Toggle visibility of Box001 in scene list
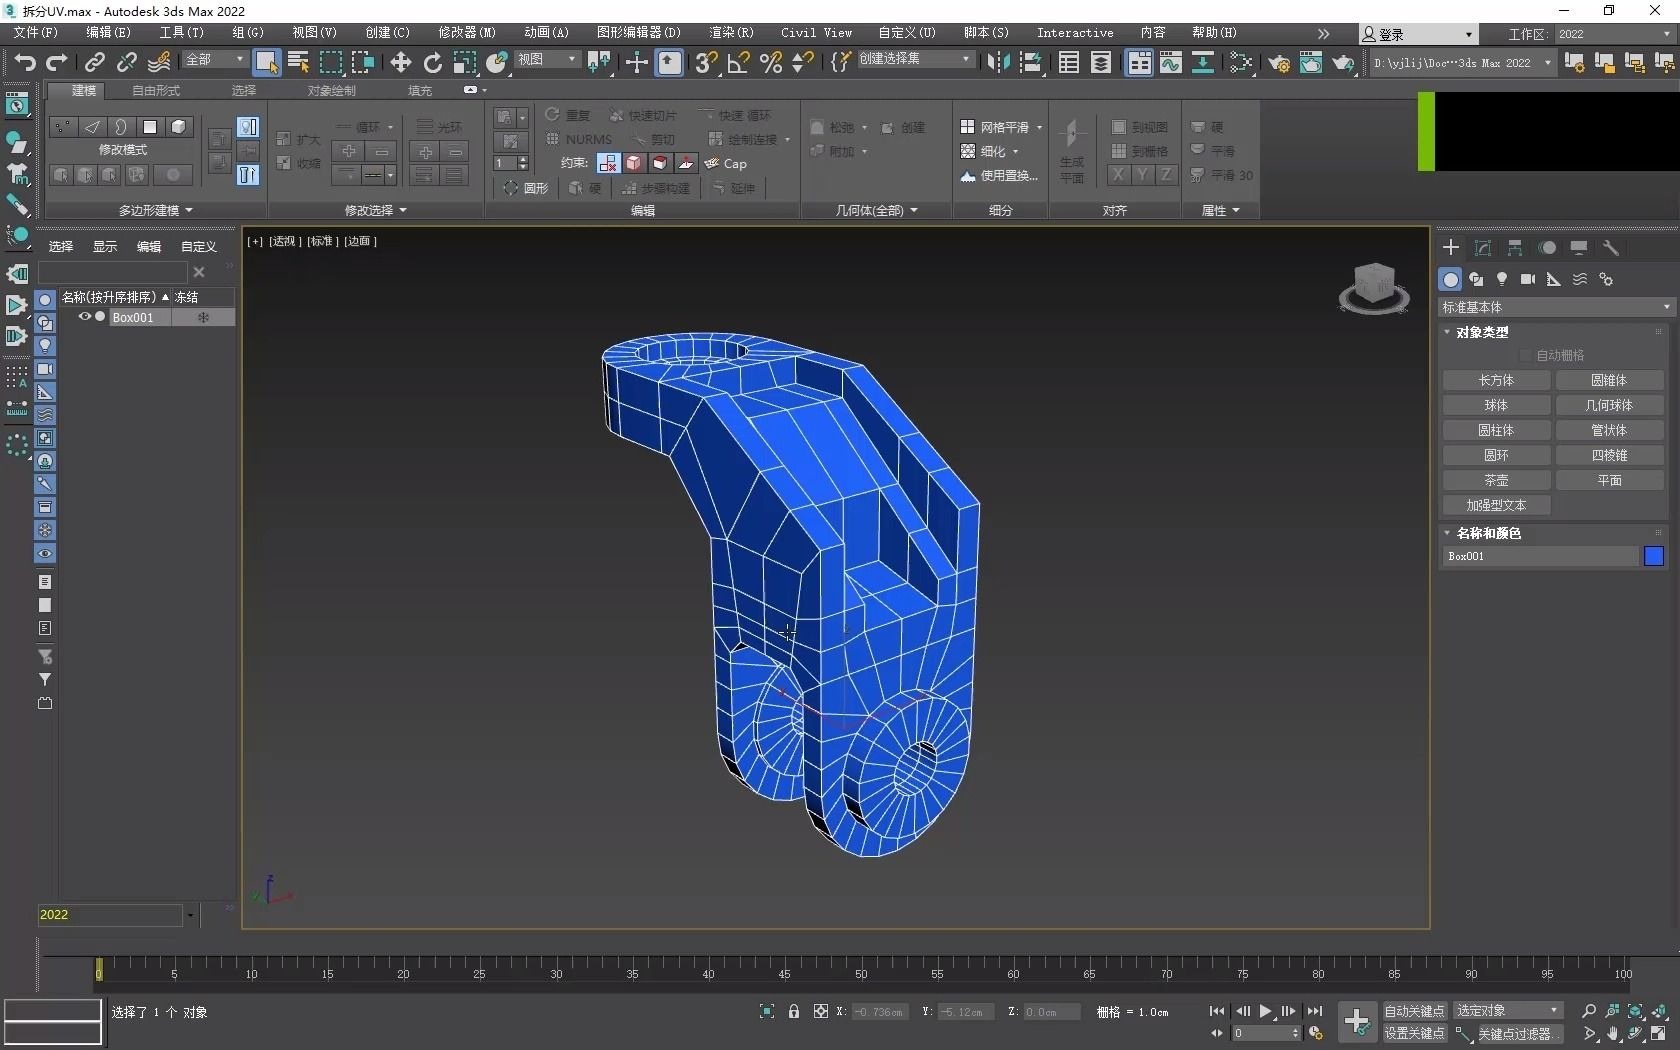The image size is (1680, 1050). click(x=85, y=317)
